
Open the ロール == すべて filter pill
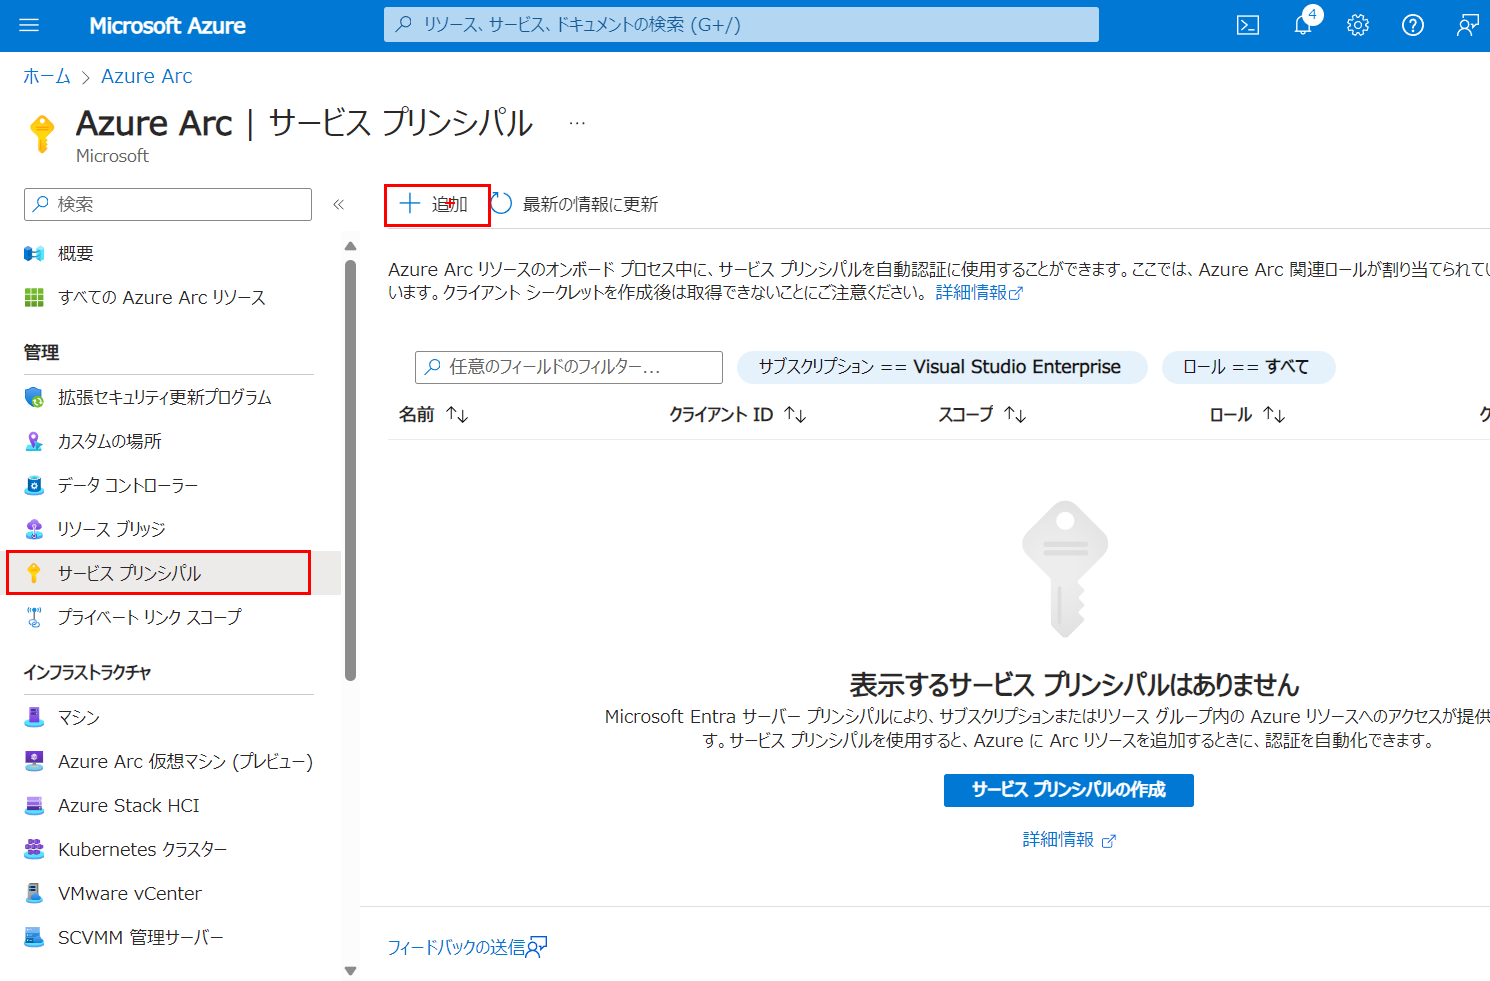(x=1248, y=367)
